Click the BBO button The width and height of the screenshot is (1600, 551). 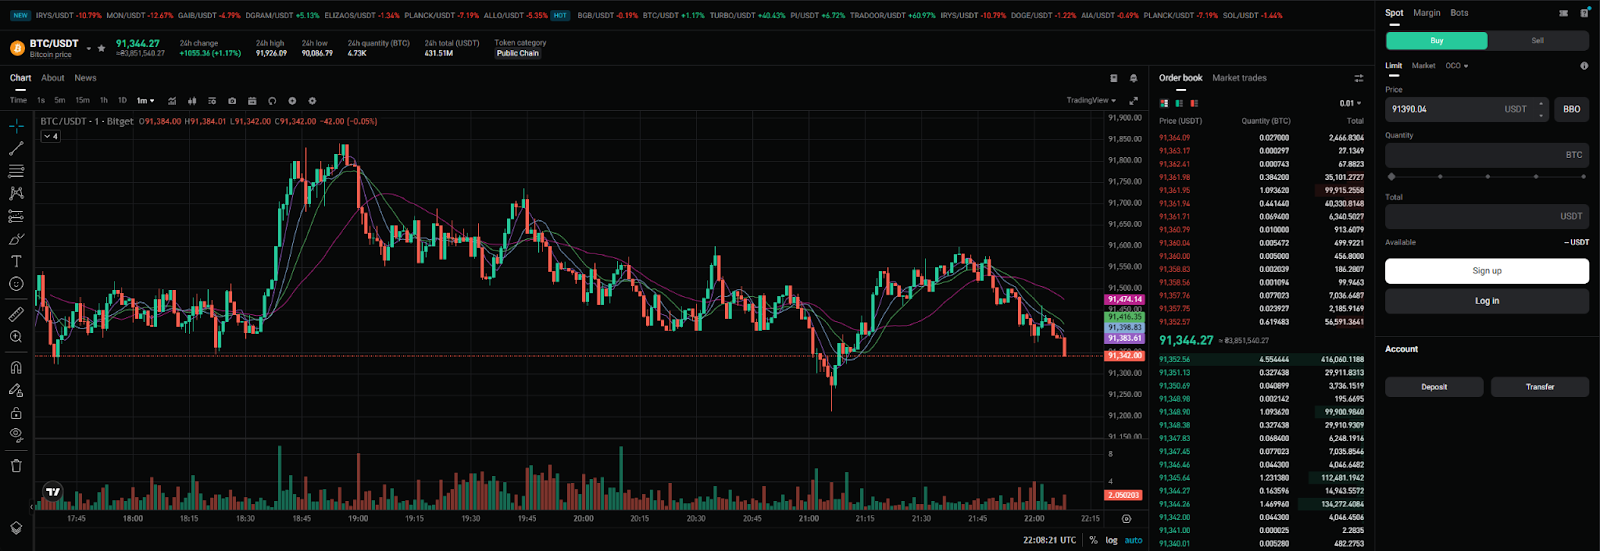(1571, 109)
